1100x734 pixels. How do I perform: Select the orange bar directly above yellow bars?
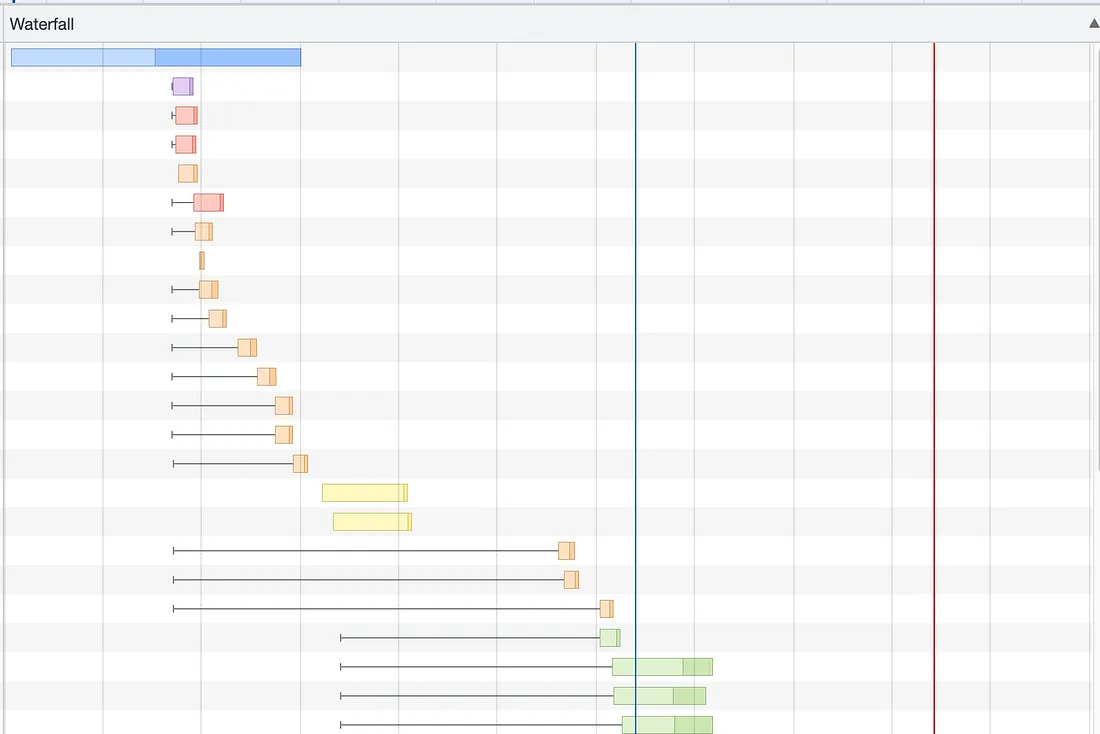click(300, 464)
